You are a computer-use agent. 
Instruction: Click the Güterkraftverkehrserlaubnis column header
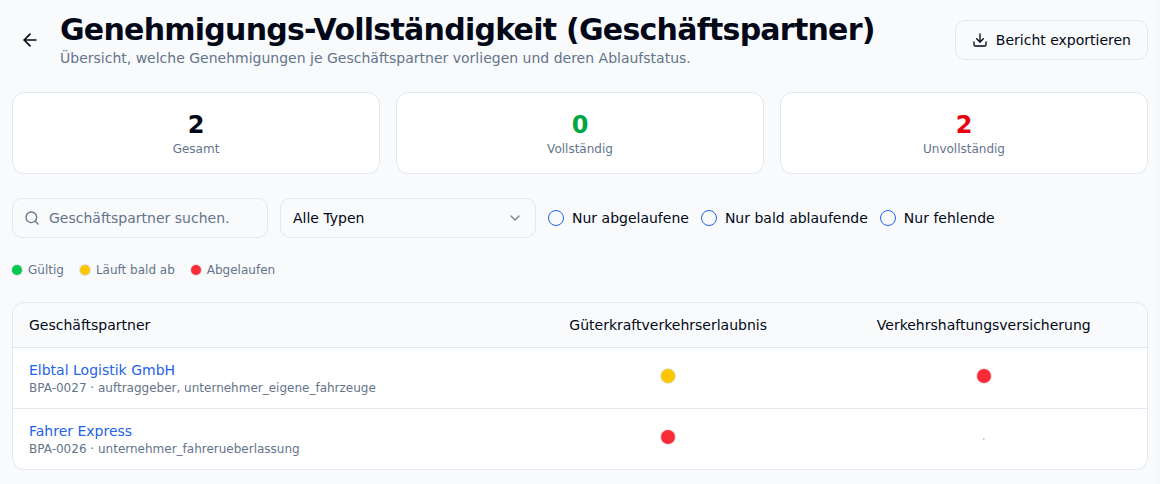(x=668, y=325)
